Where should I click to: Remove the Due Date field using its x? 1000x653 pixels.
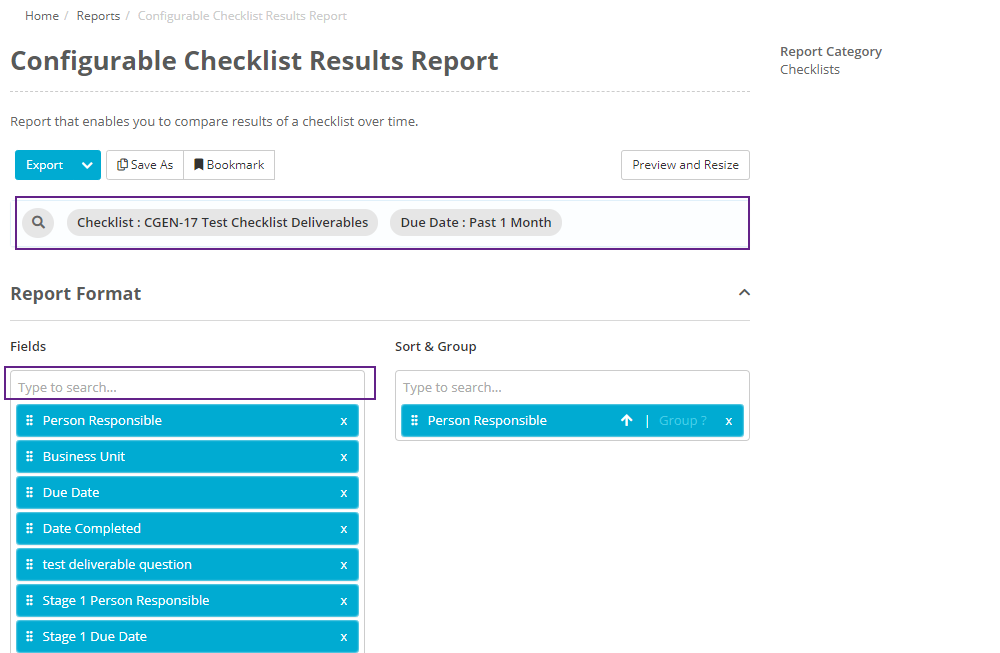tap(344, 492)
